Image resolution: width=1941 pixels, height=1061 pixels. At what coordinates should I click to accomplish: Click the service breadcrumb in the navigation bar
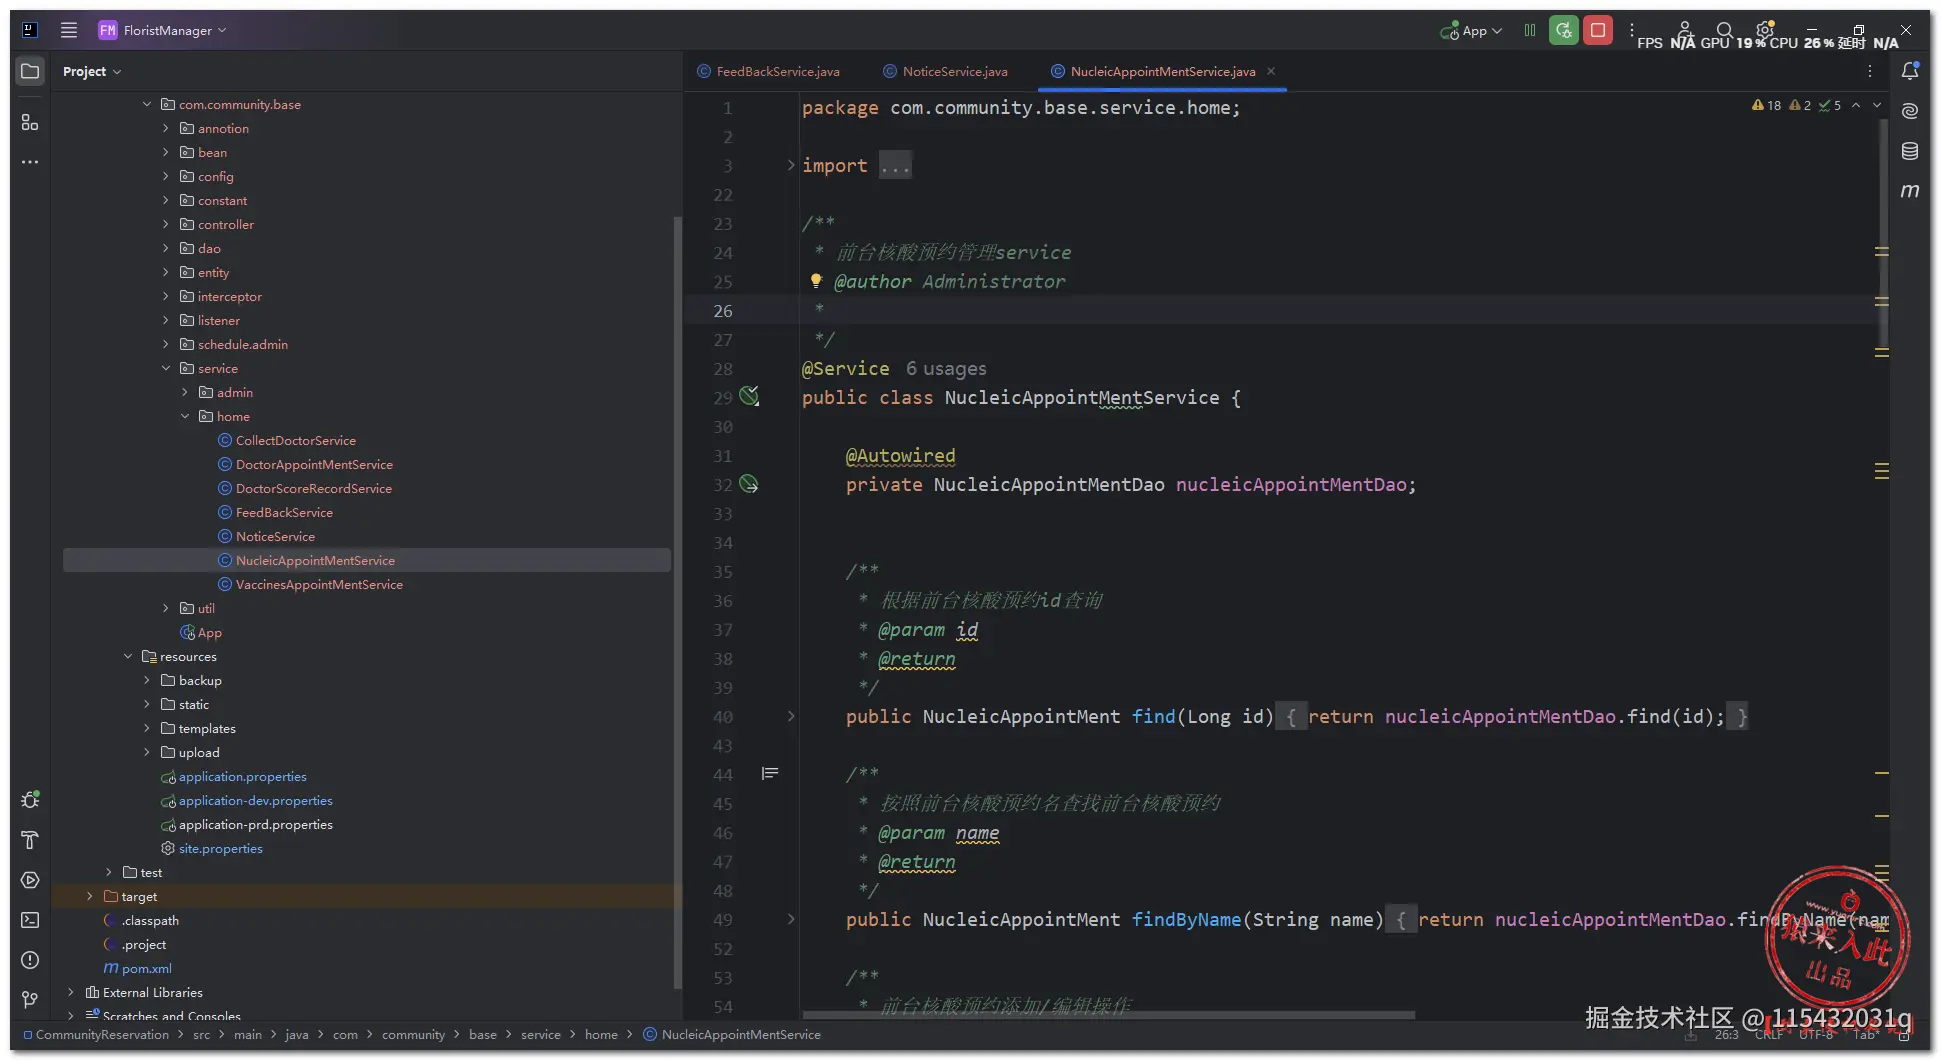540,1035
